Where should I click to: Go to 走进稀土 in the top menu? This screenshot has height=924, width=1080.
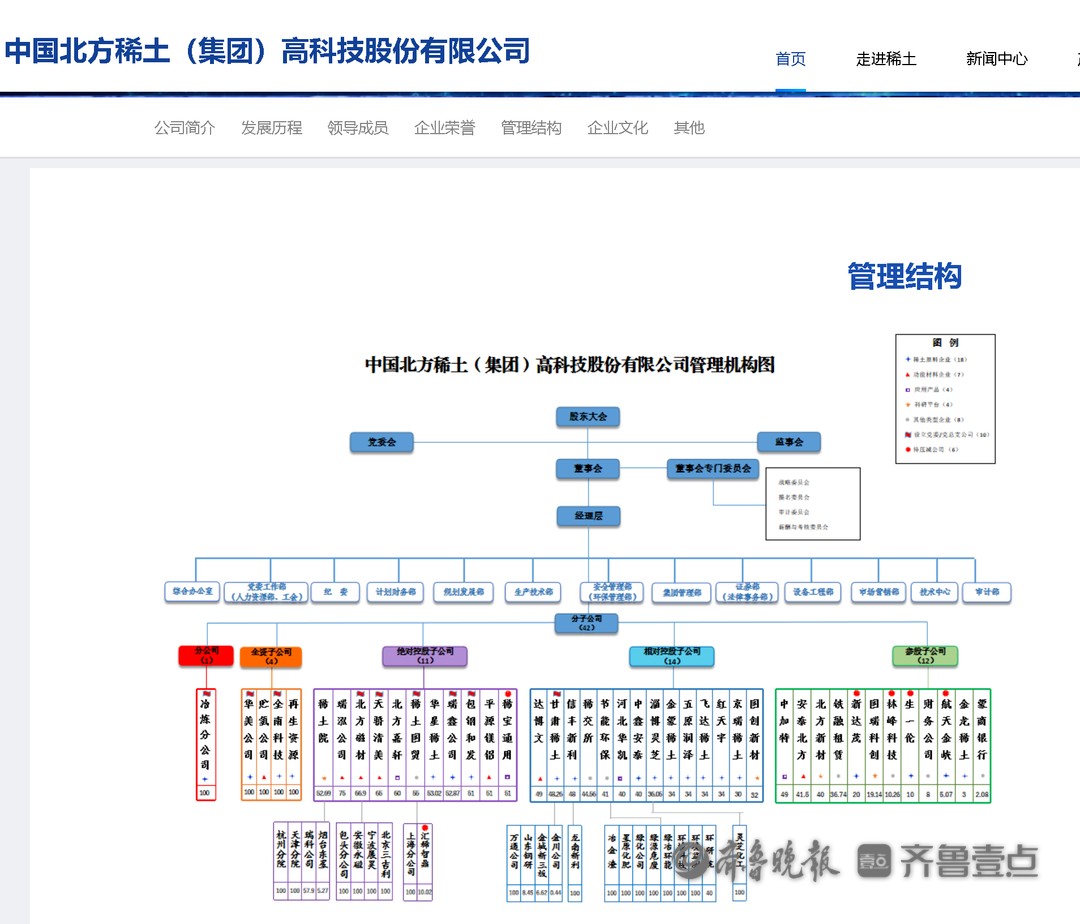[x=886, y=59]
